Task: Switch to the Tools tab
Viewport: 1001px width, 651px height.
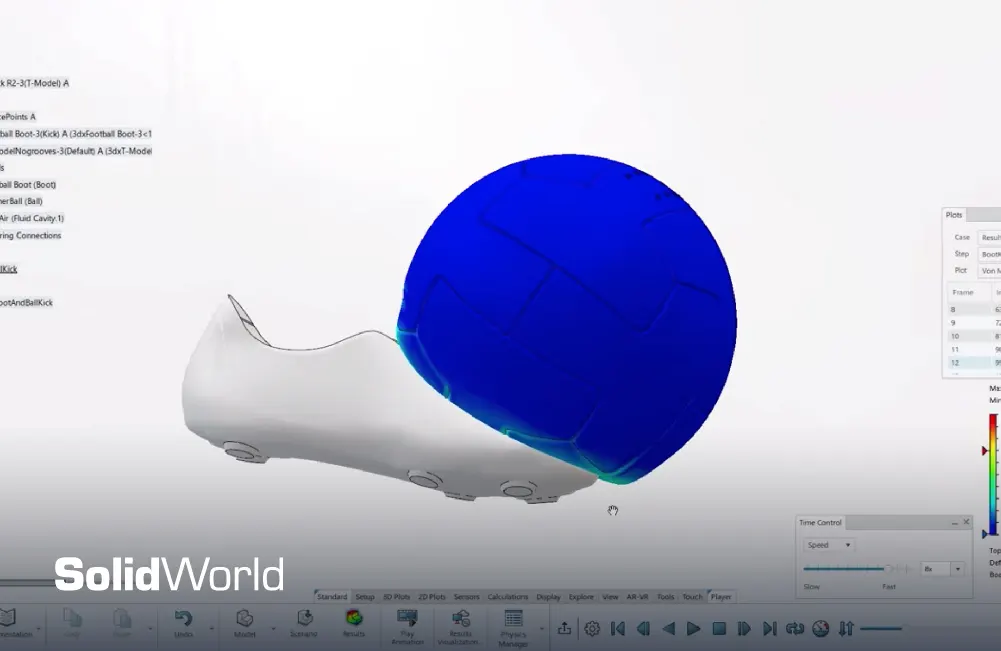Action: pyautogui.click(x=666, y=597)
